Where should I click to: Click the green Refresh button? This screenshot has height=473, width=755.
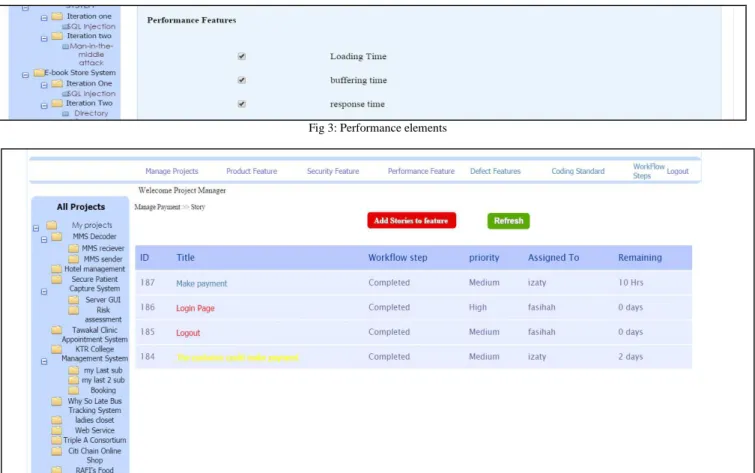(508, 221)
